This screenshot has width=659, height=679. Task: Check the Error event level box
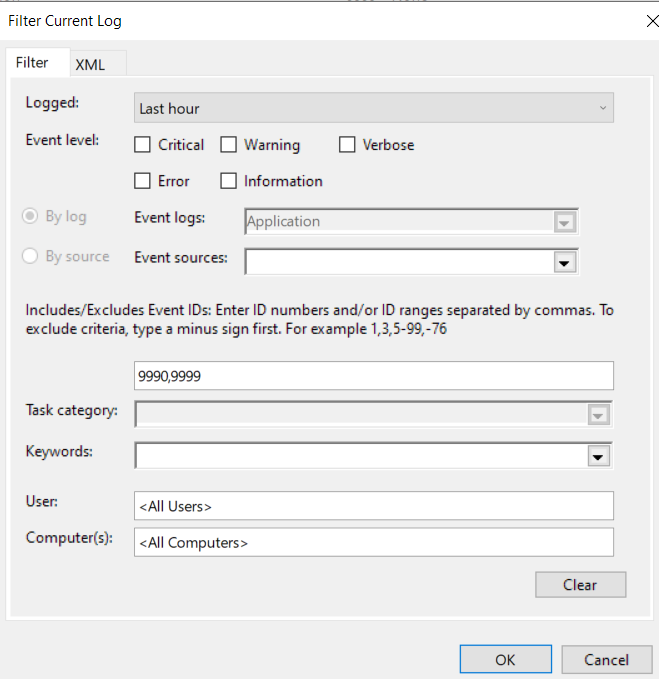click(x=142, y=181)
